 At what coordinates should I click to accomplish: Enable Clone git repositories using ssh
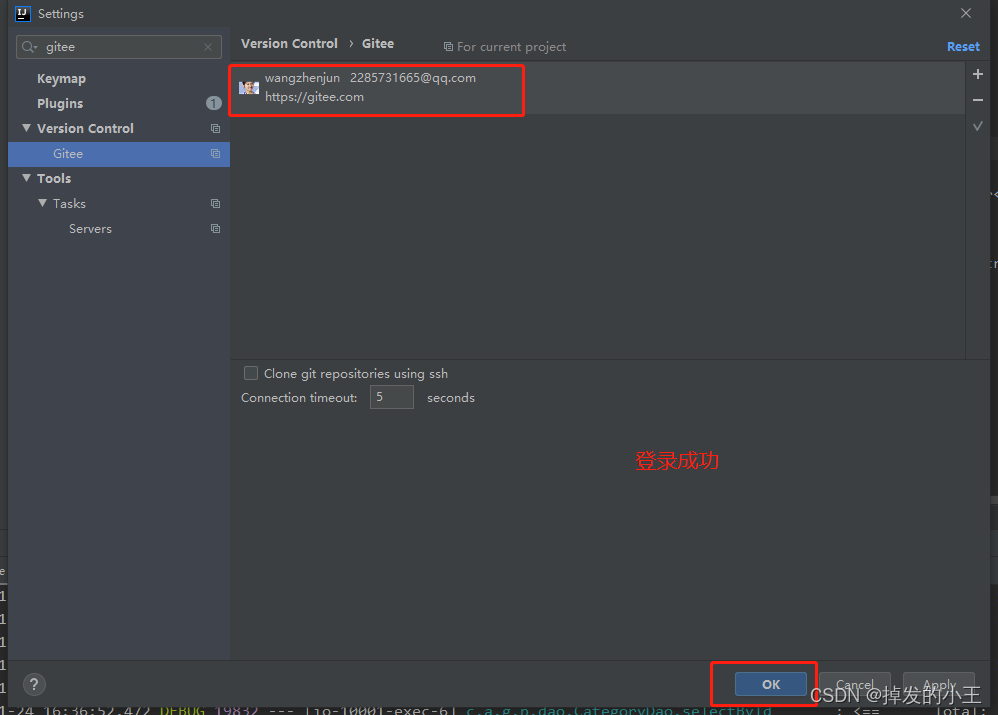[x=251, y=373]
